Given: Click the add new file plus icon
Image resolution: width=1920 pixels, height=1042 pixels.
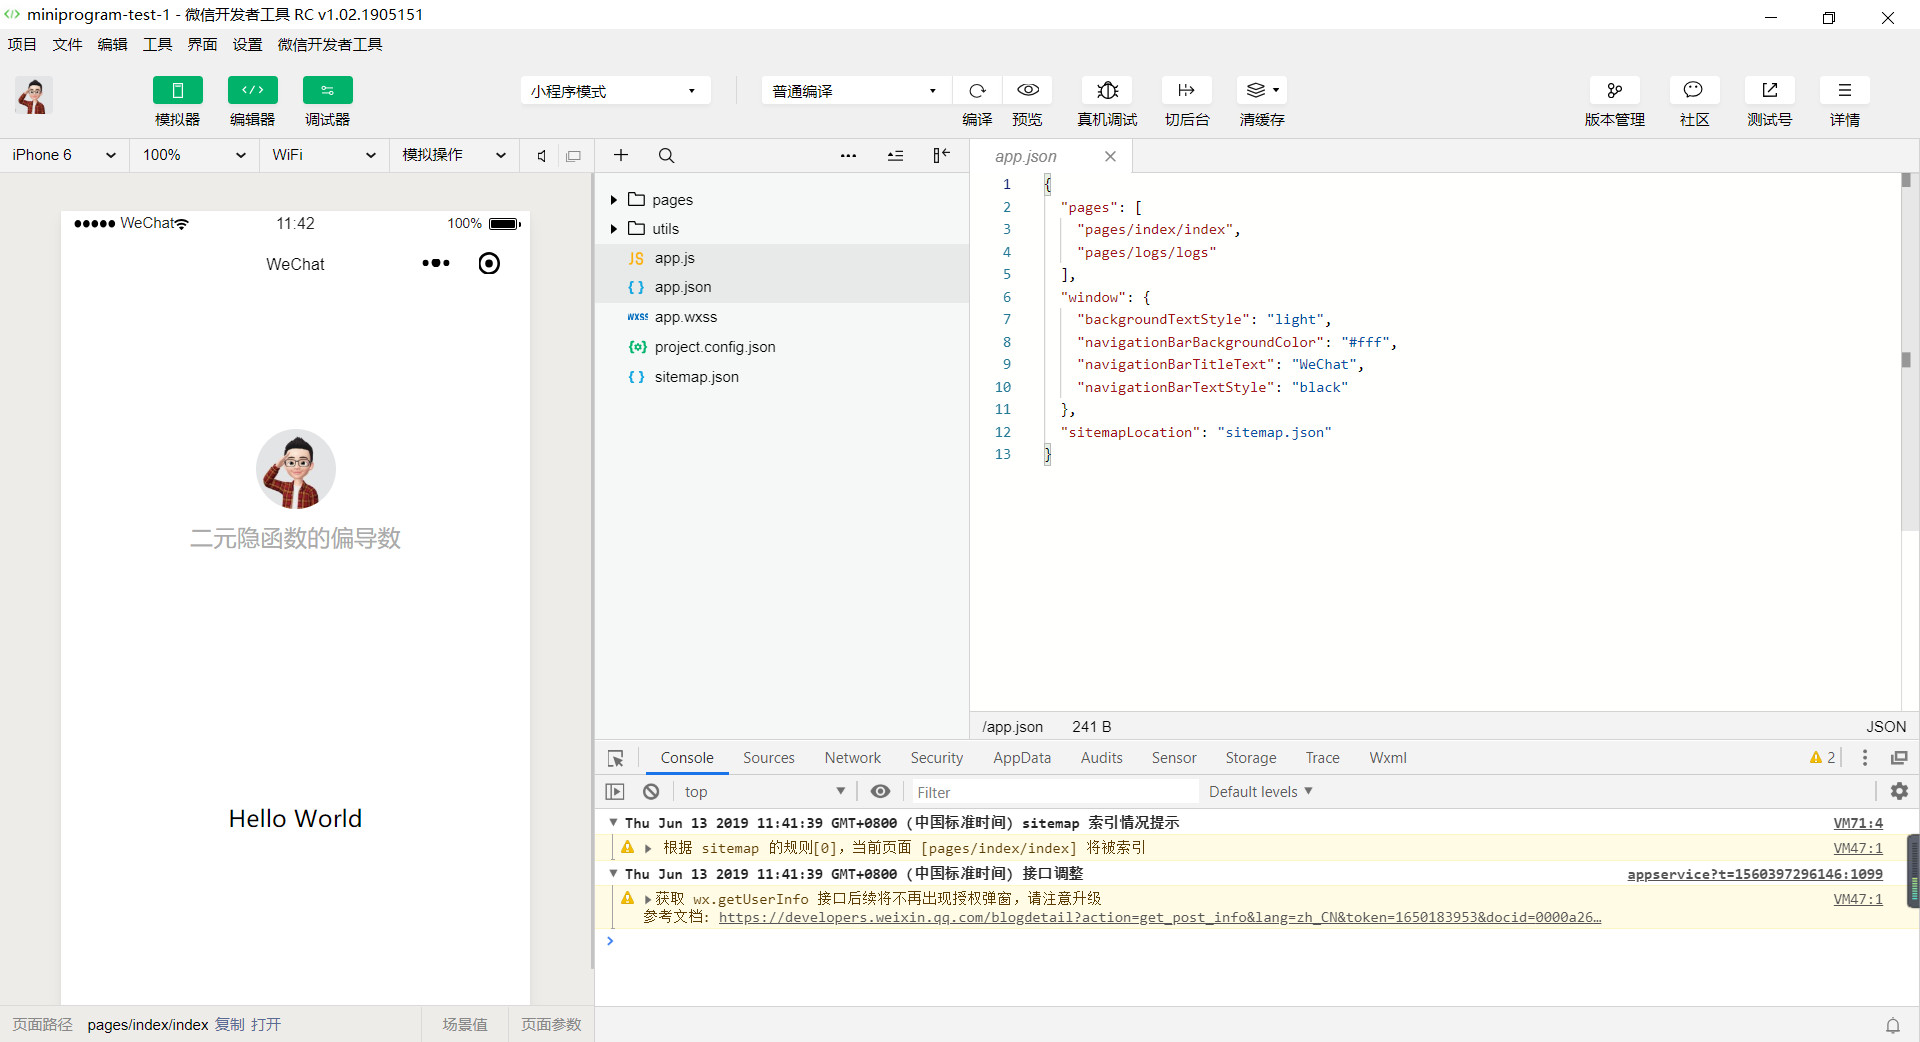Looking at the screenshot, I should [621, 155].
